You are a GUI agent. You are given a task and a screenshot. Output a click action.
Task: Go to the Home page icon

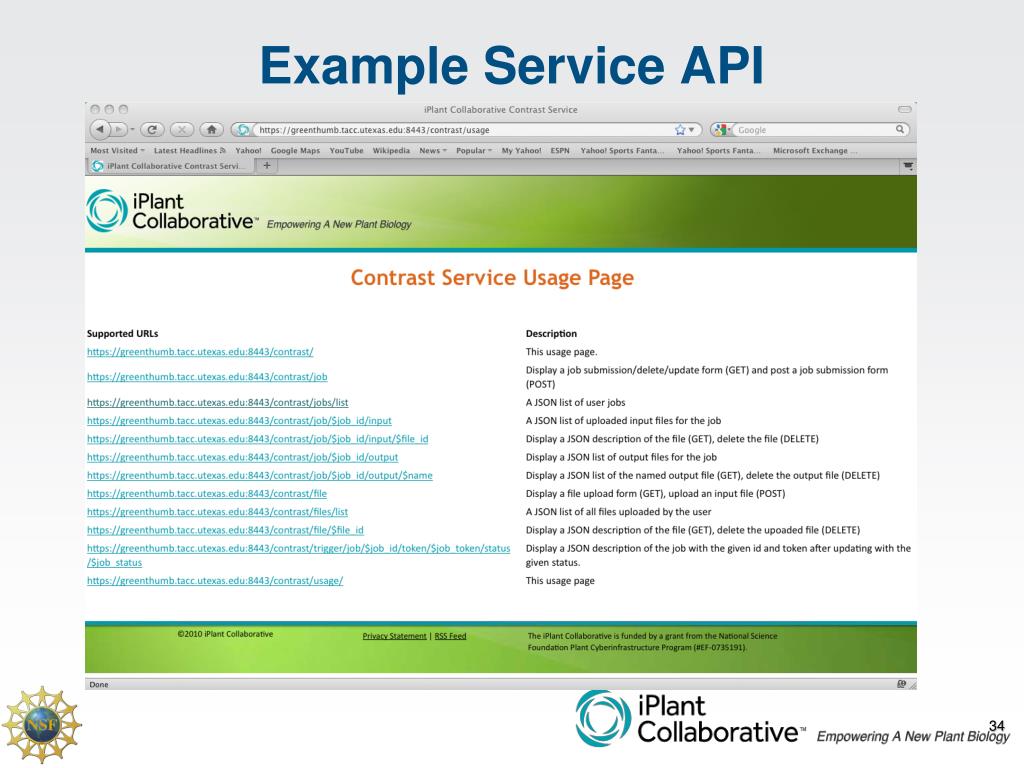pos(212,129)
